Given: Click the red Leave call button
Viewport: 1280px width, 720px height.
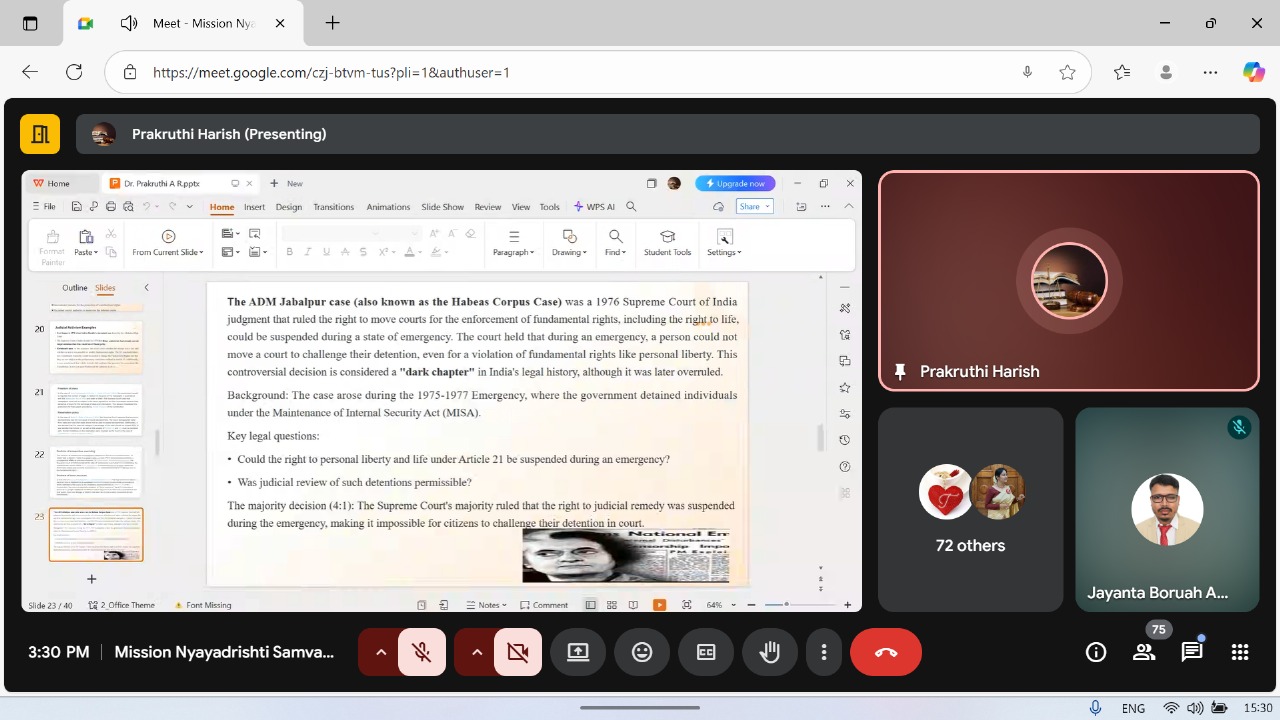Looking at the screenshot, I should coord(885,652).
